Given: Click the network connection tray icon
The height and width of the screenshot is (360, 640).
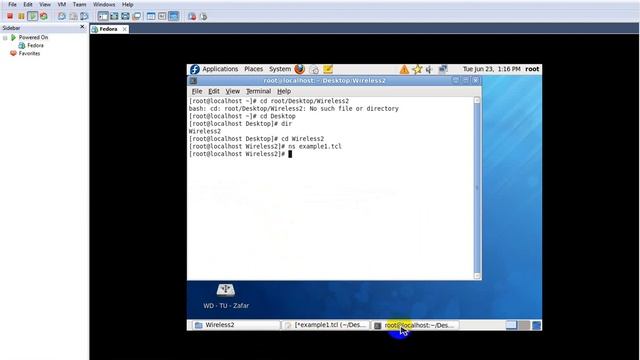Looking at the screenshot, I should (443, 69).
